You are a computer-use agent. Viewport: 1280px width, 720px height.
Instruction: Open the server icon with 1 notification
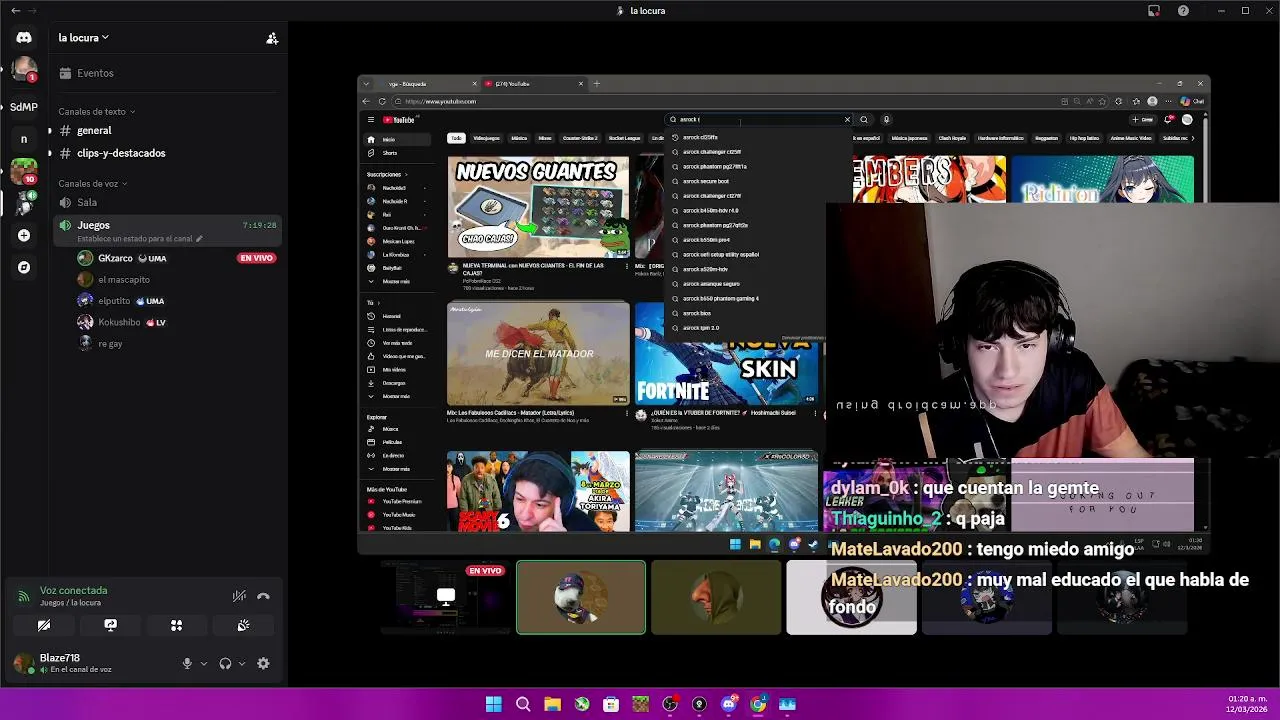pyautogui.click(x=24, y=70)
